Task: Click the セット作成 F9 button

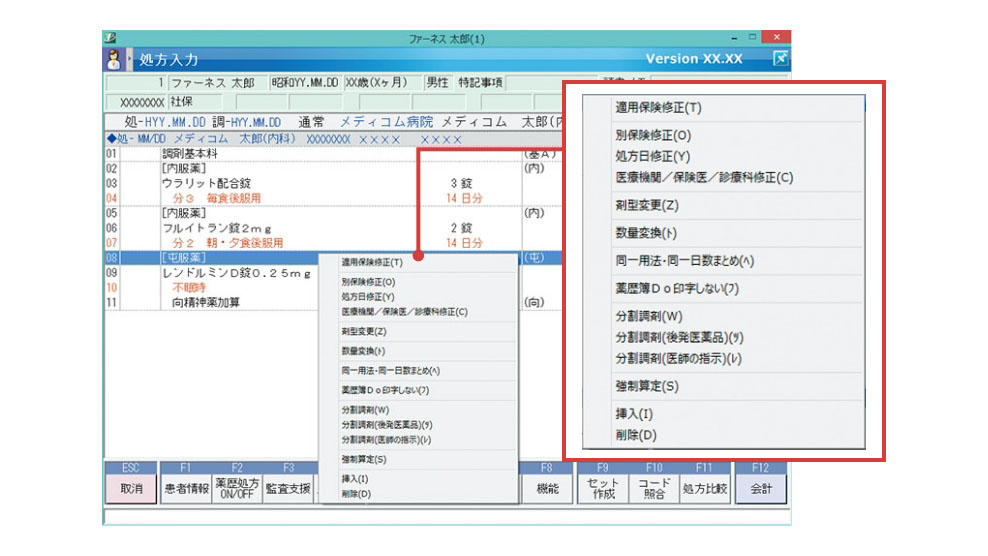Action: click(602, 488)
